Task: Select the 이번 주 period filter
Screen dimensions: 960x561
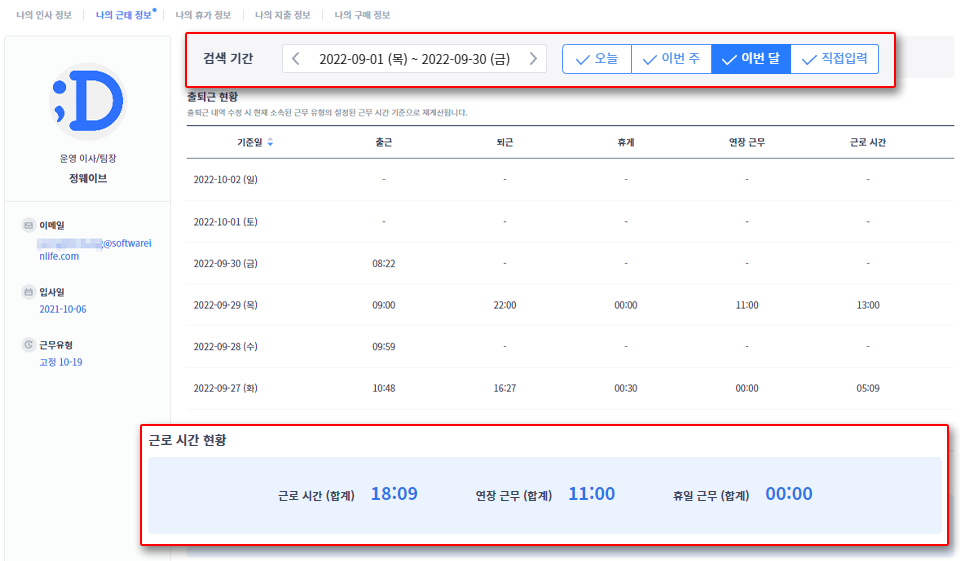Action: (671, 59)
